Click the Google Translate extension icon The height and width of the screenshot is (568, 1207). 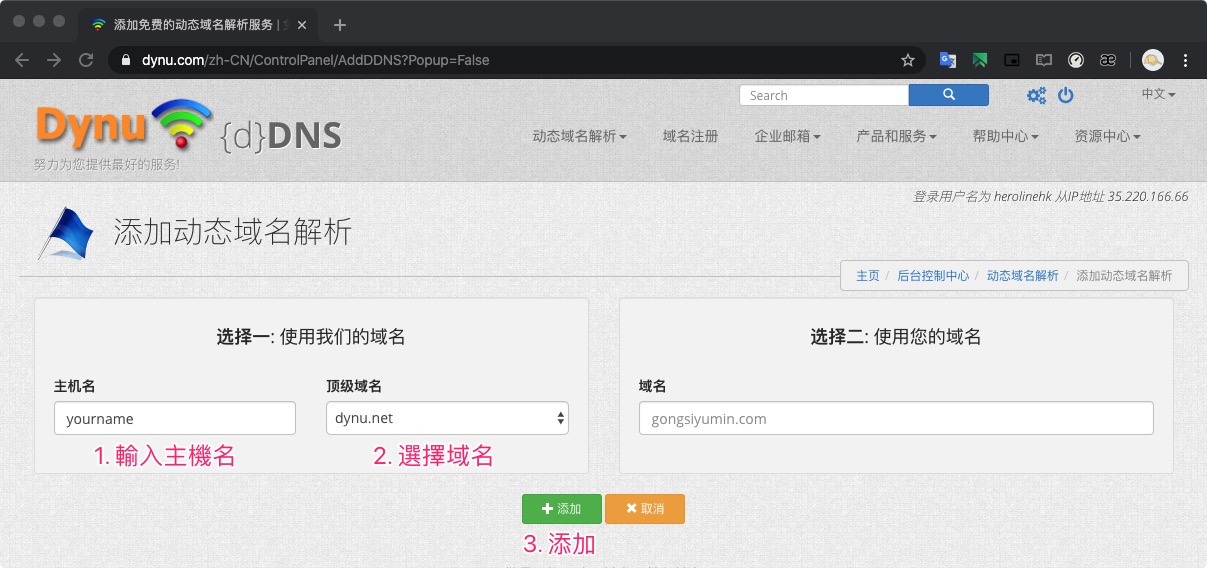pos(947,60)
